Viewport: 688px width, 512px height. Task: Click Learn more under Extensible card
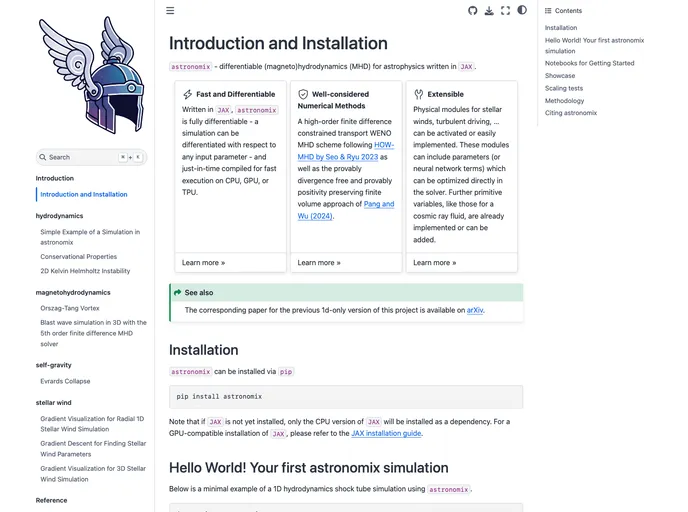(434, 263)
